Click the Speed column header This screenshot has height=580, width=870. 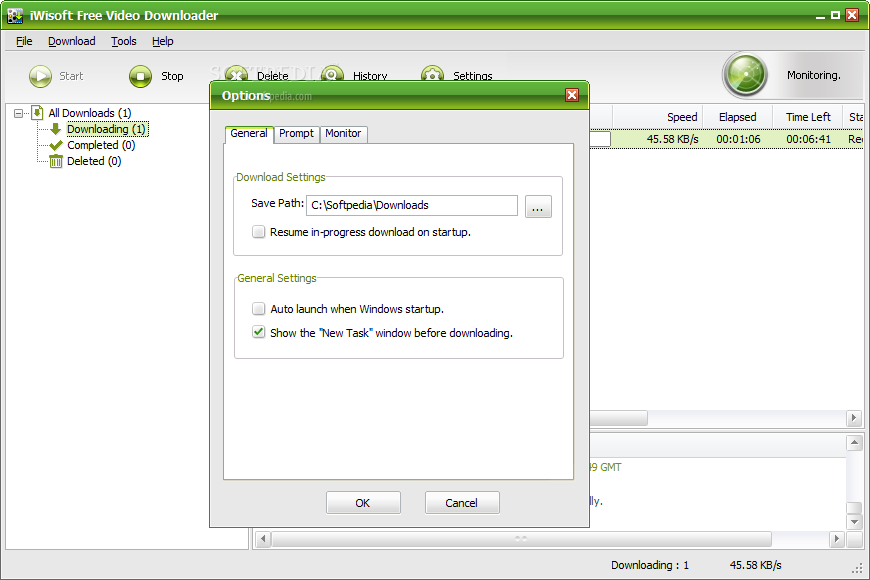click(x=658, y=117)
